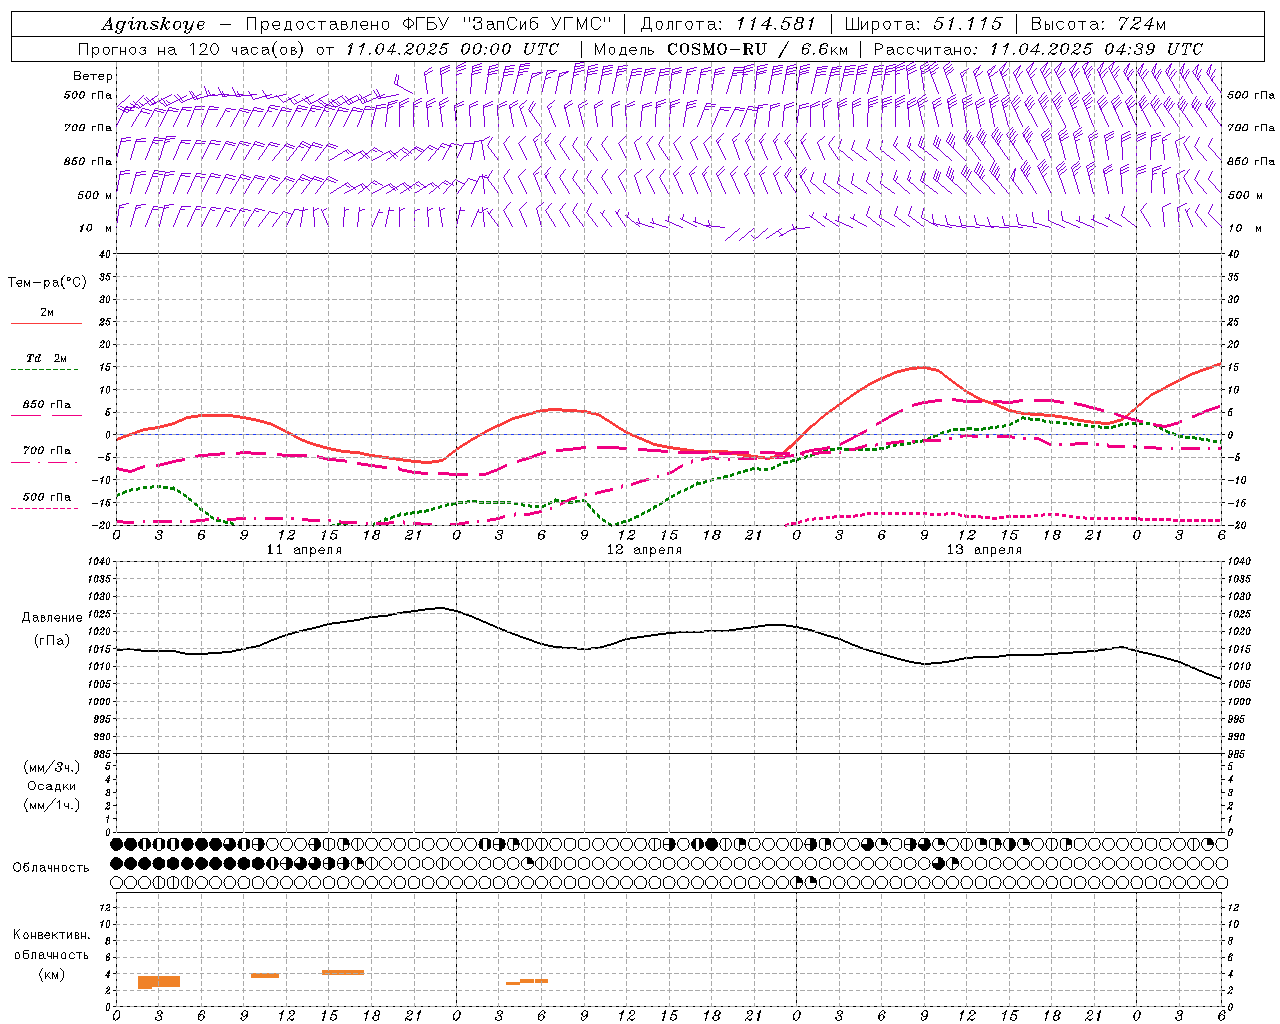Click the thick orange convective bar near hour 3

159,982
